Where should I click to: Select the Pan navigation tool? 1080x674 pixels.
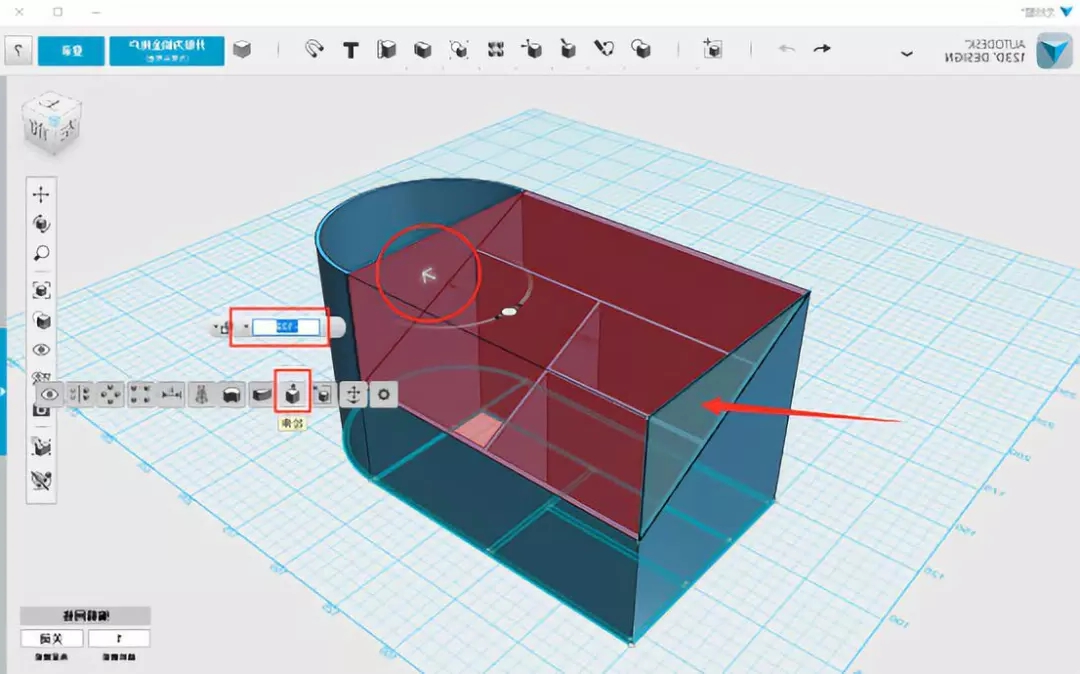pyautogui.click(x=41, y=194)
